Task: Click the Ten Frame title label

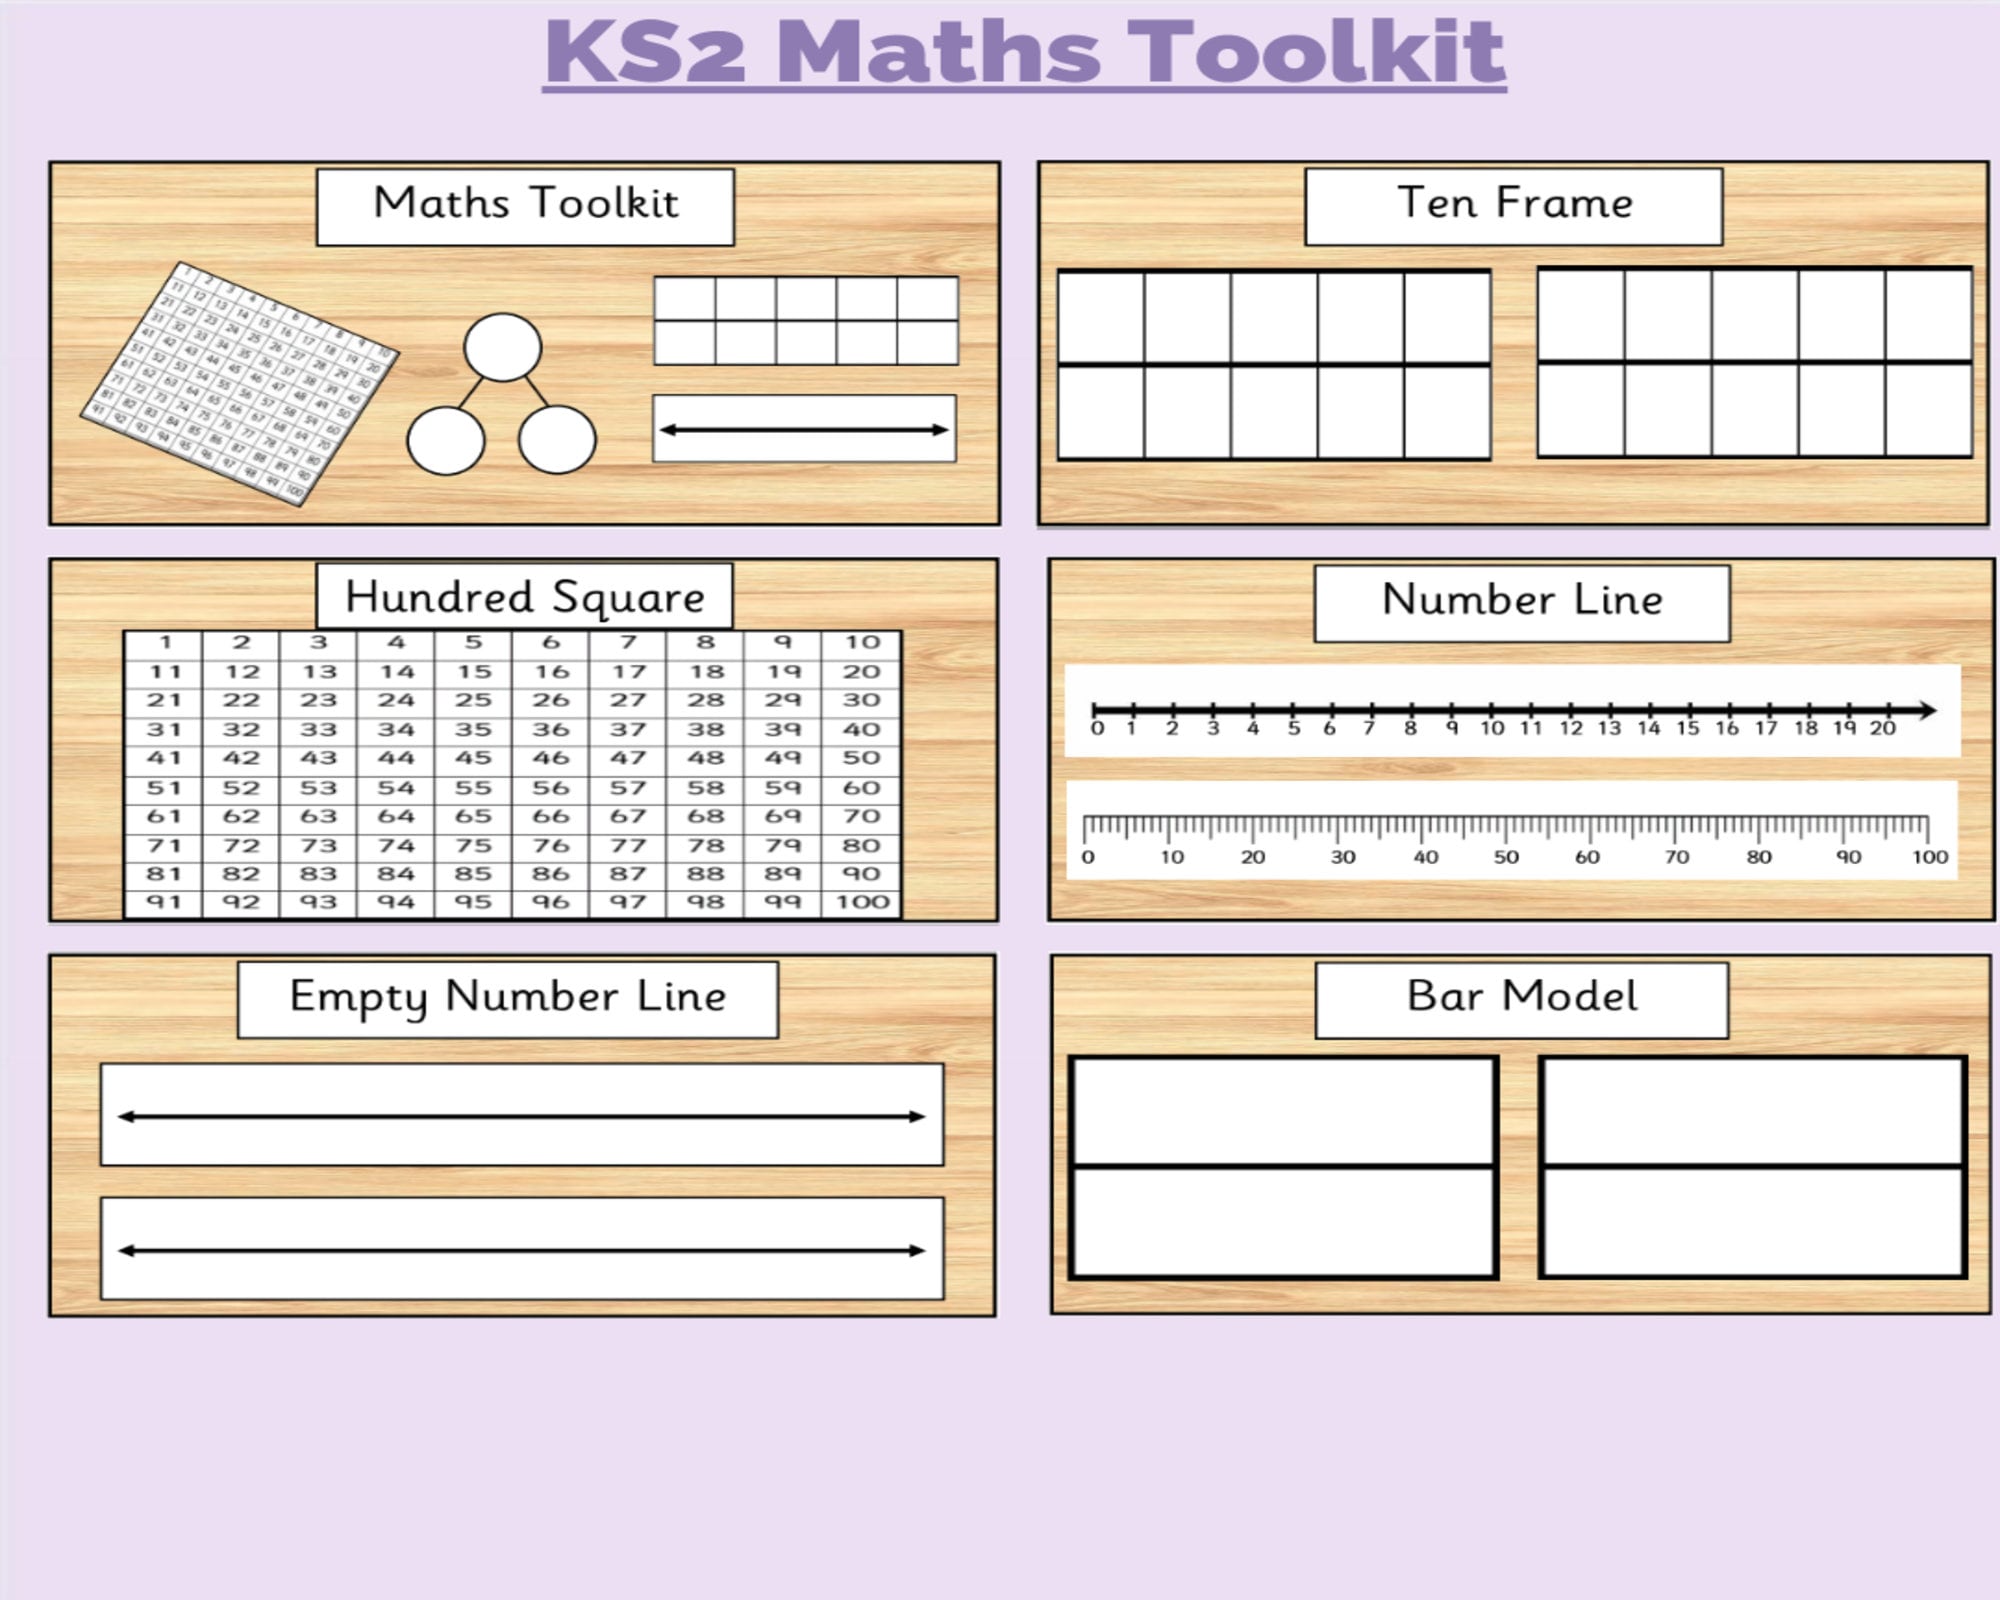Action: (1513, 203)
